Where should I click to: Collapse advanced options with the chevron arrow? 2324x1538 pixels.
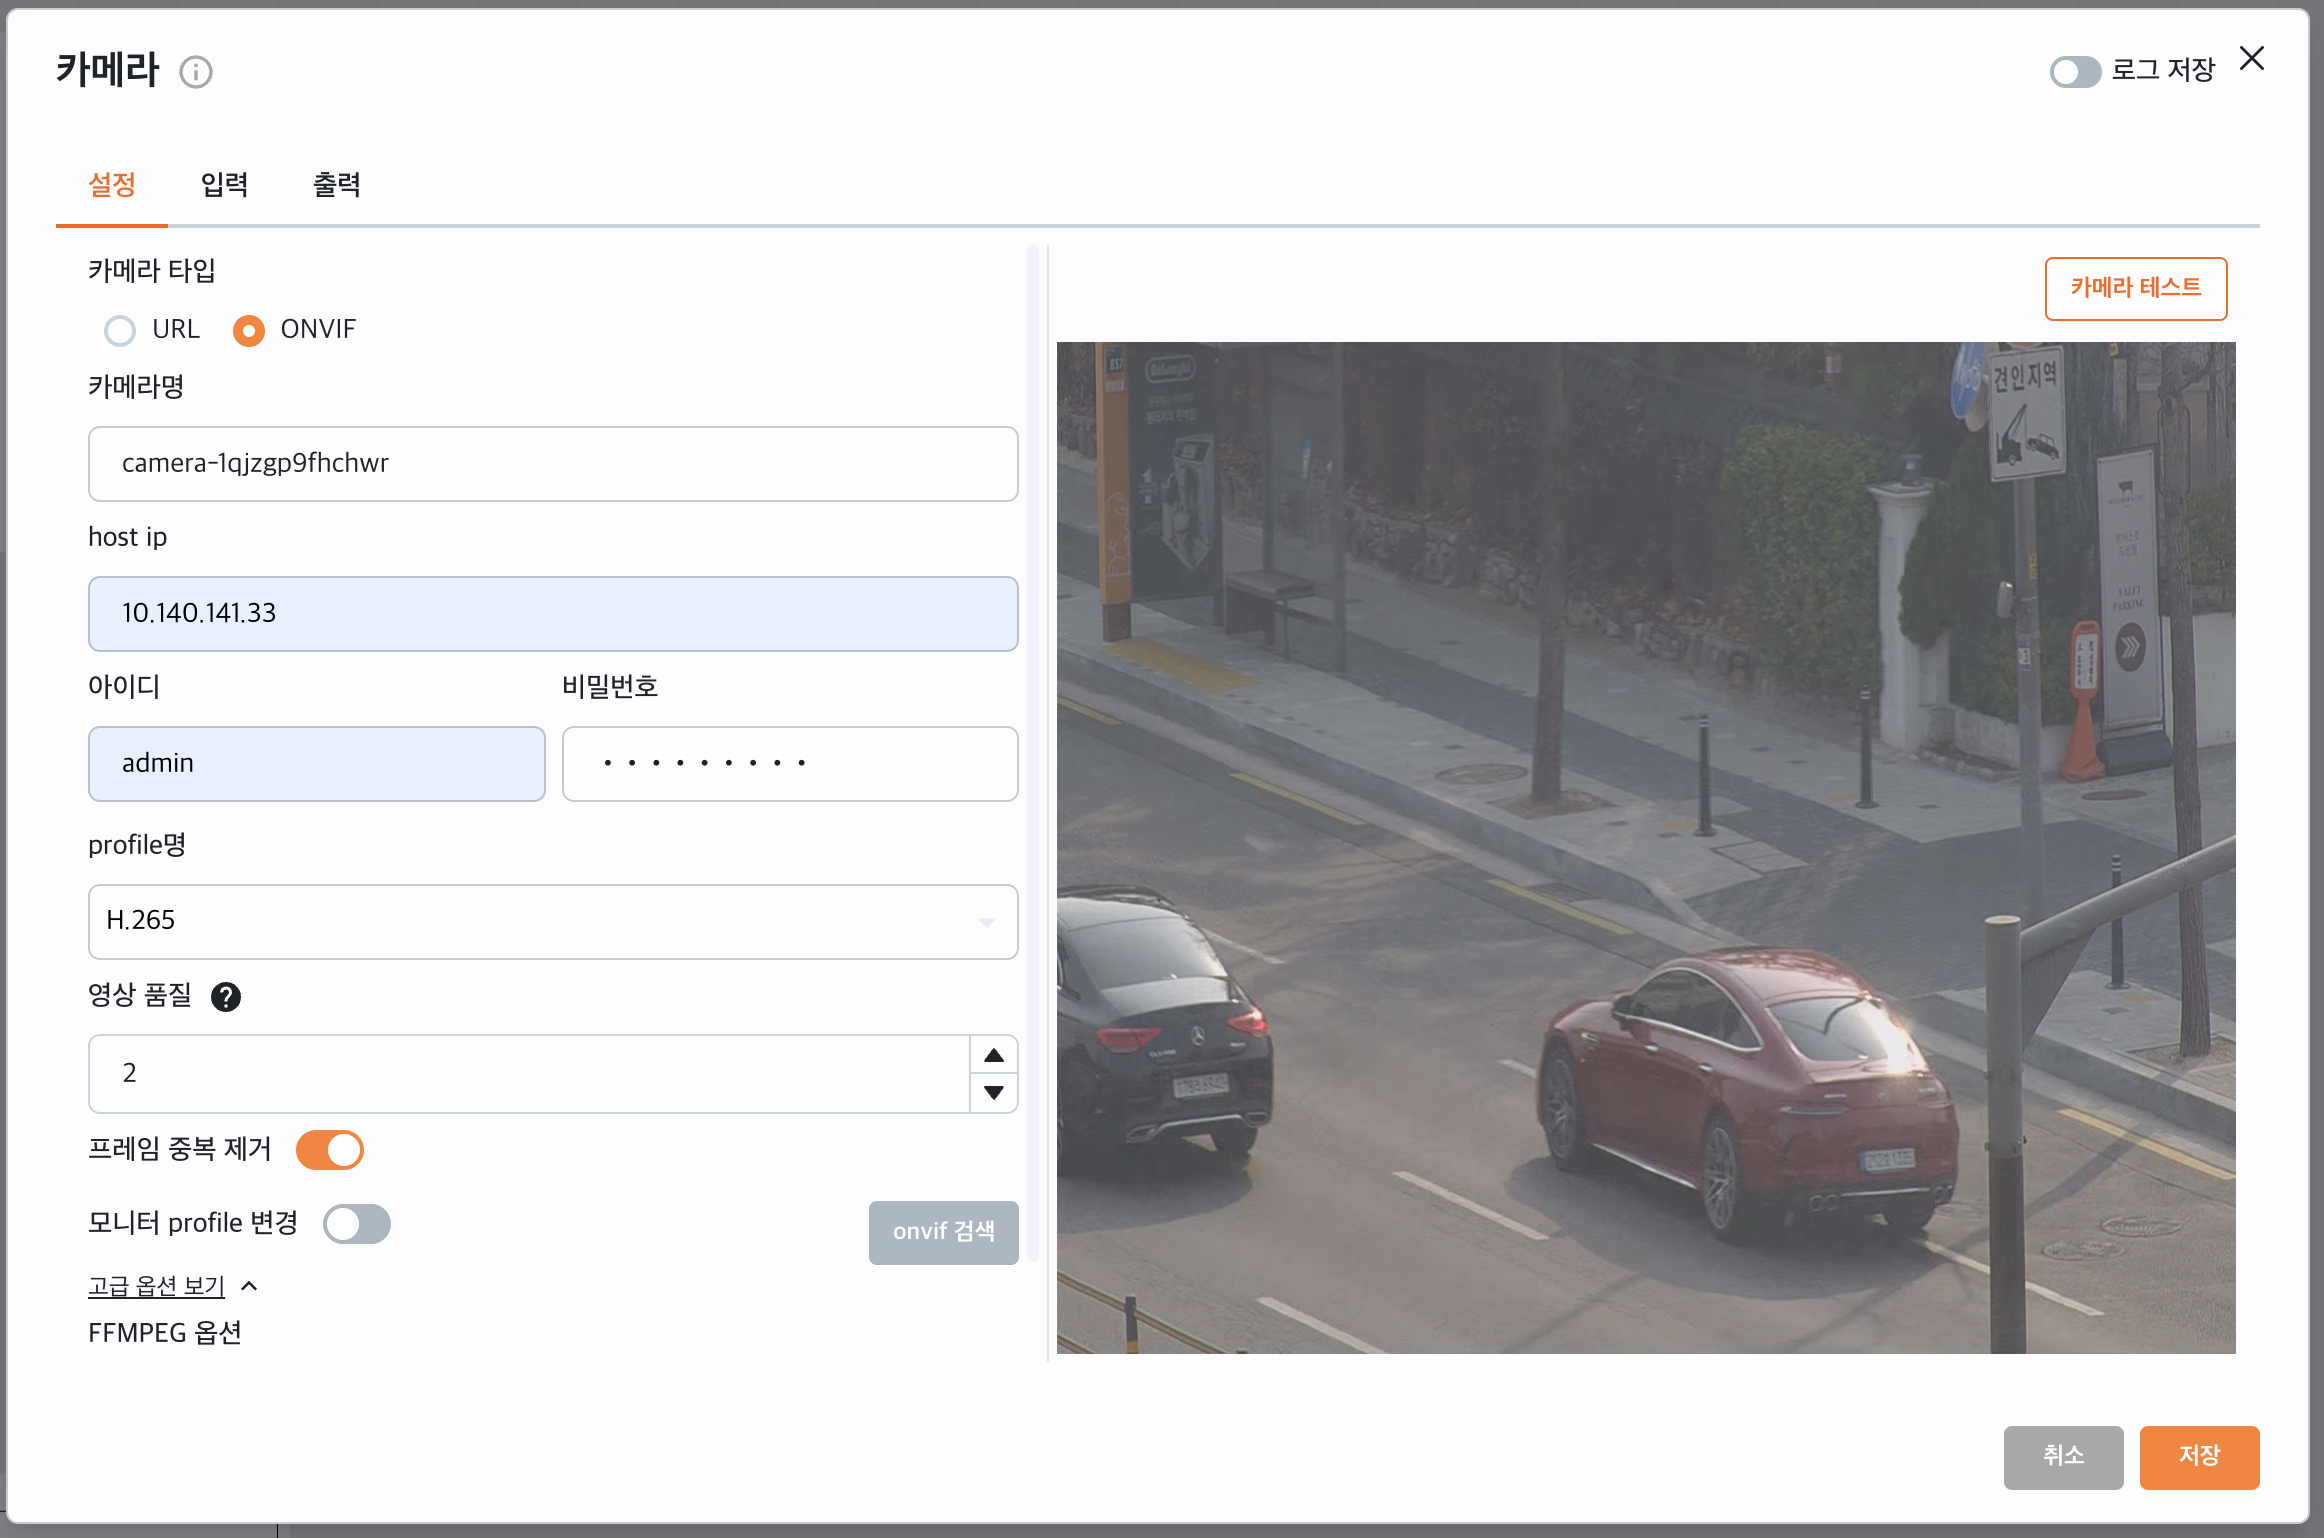pos(250,1286)
